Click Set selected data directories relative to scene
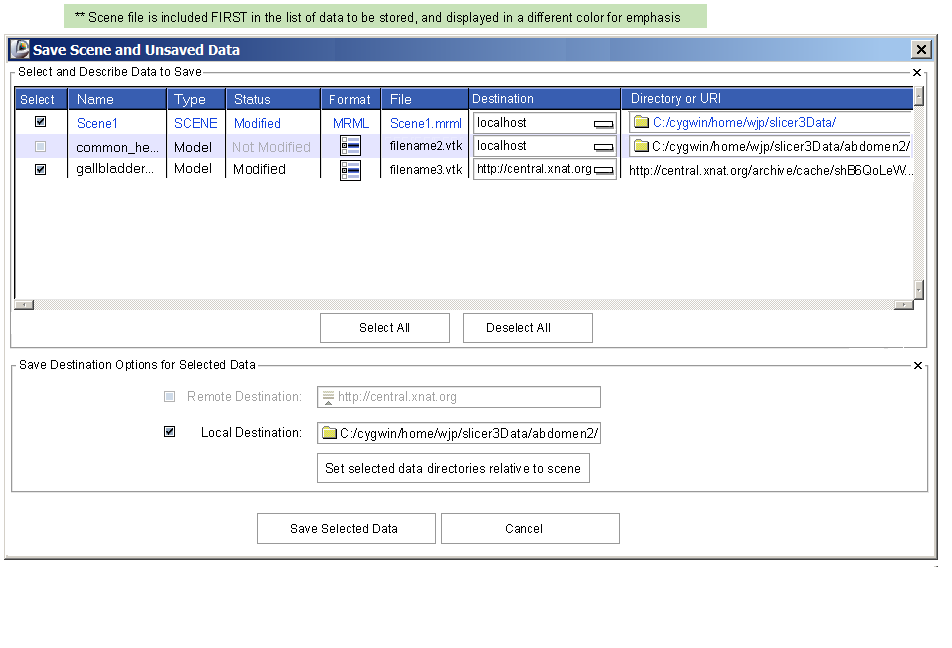 click(453, 468)
